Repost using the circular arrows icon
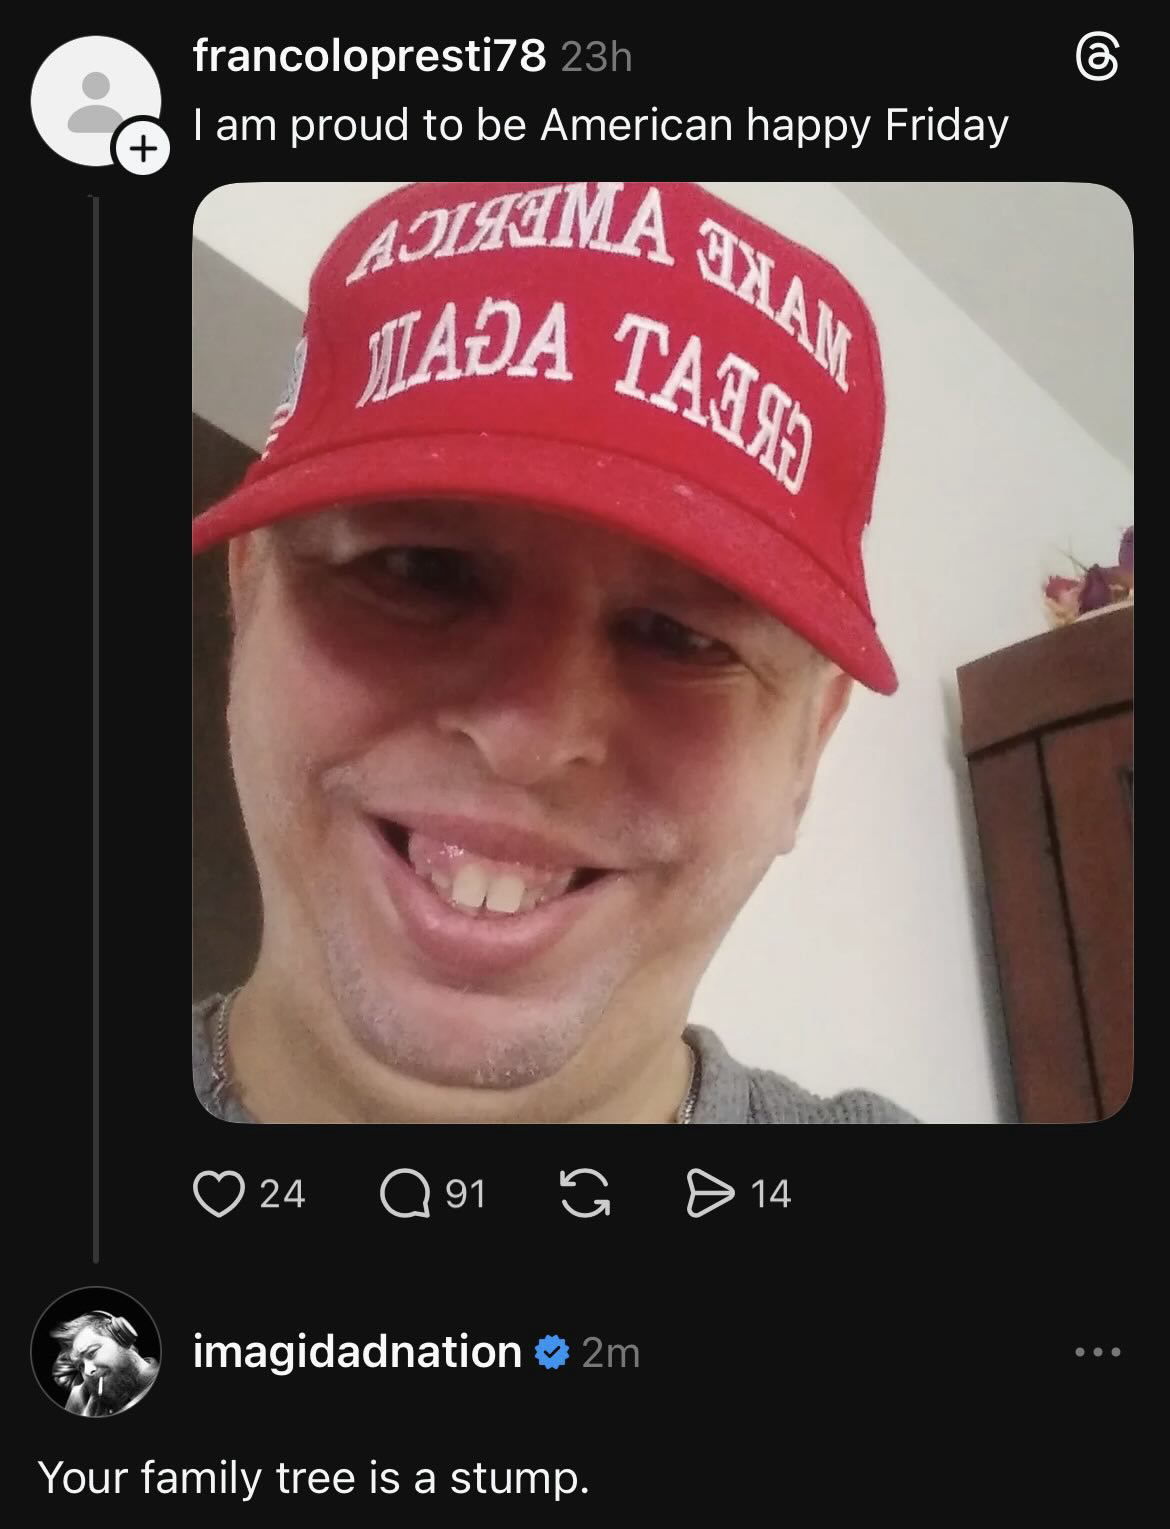This screenshot has width=1170, height=1529. click(585, 1195)
